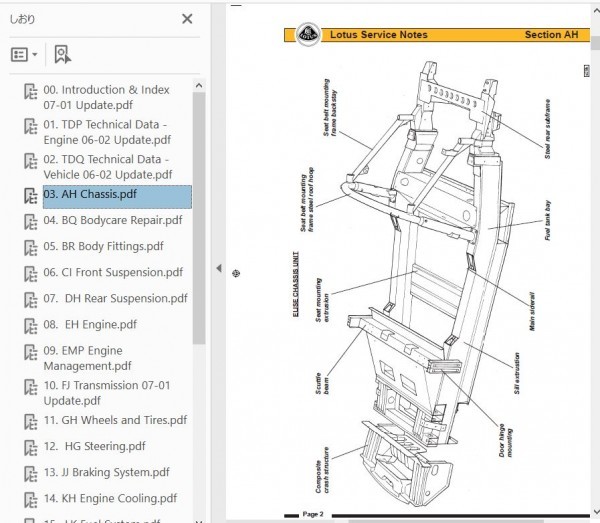The image size is (600, 523).
Task: Click the 'ELISE CHASSIS UNIT' diagram title
Action: point(296,284)
